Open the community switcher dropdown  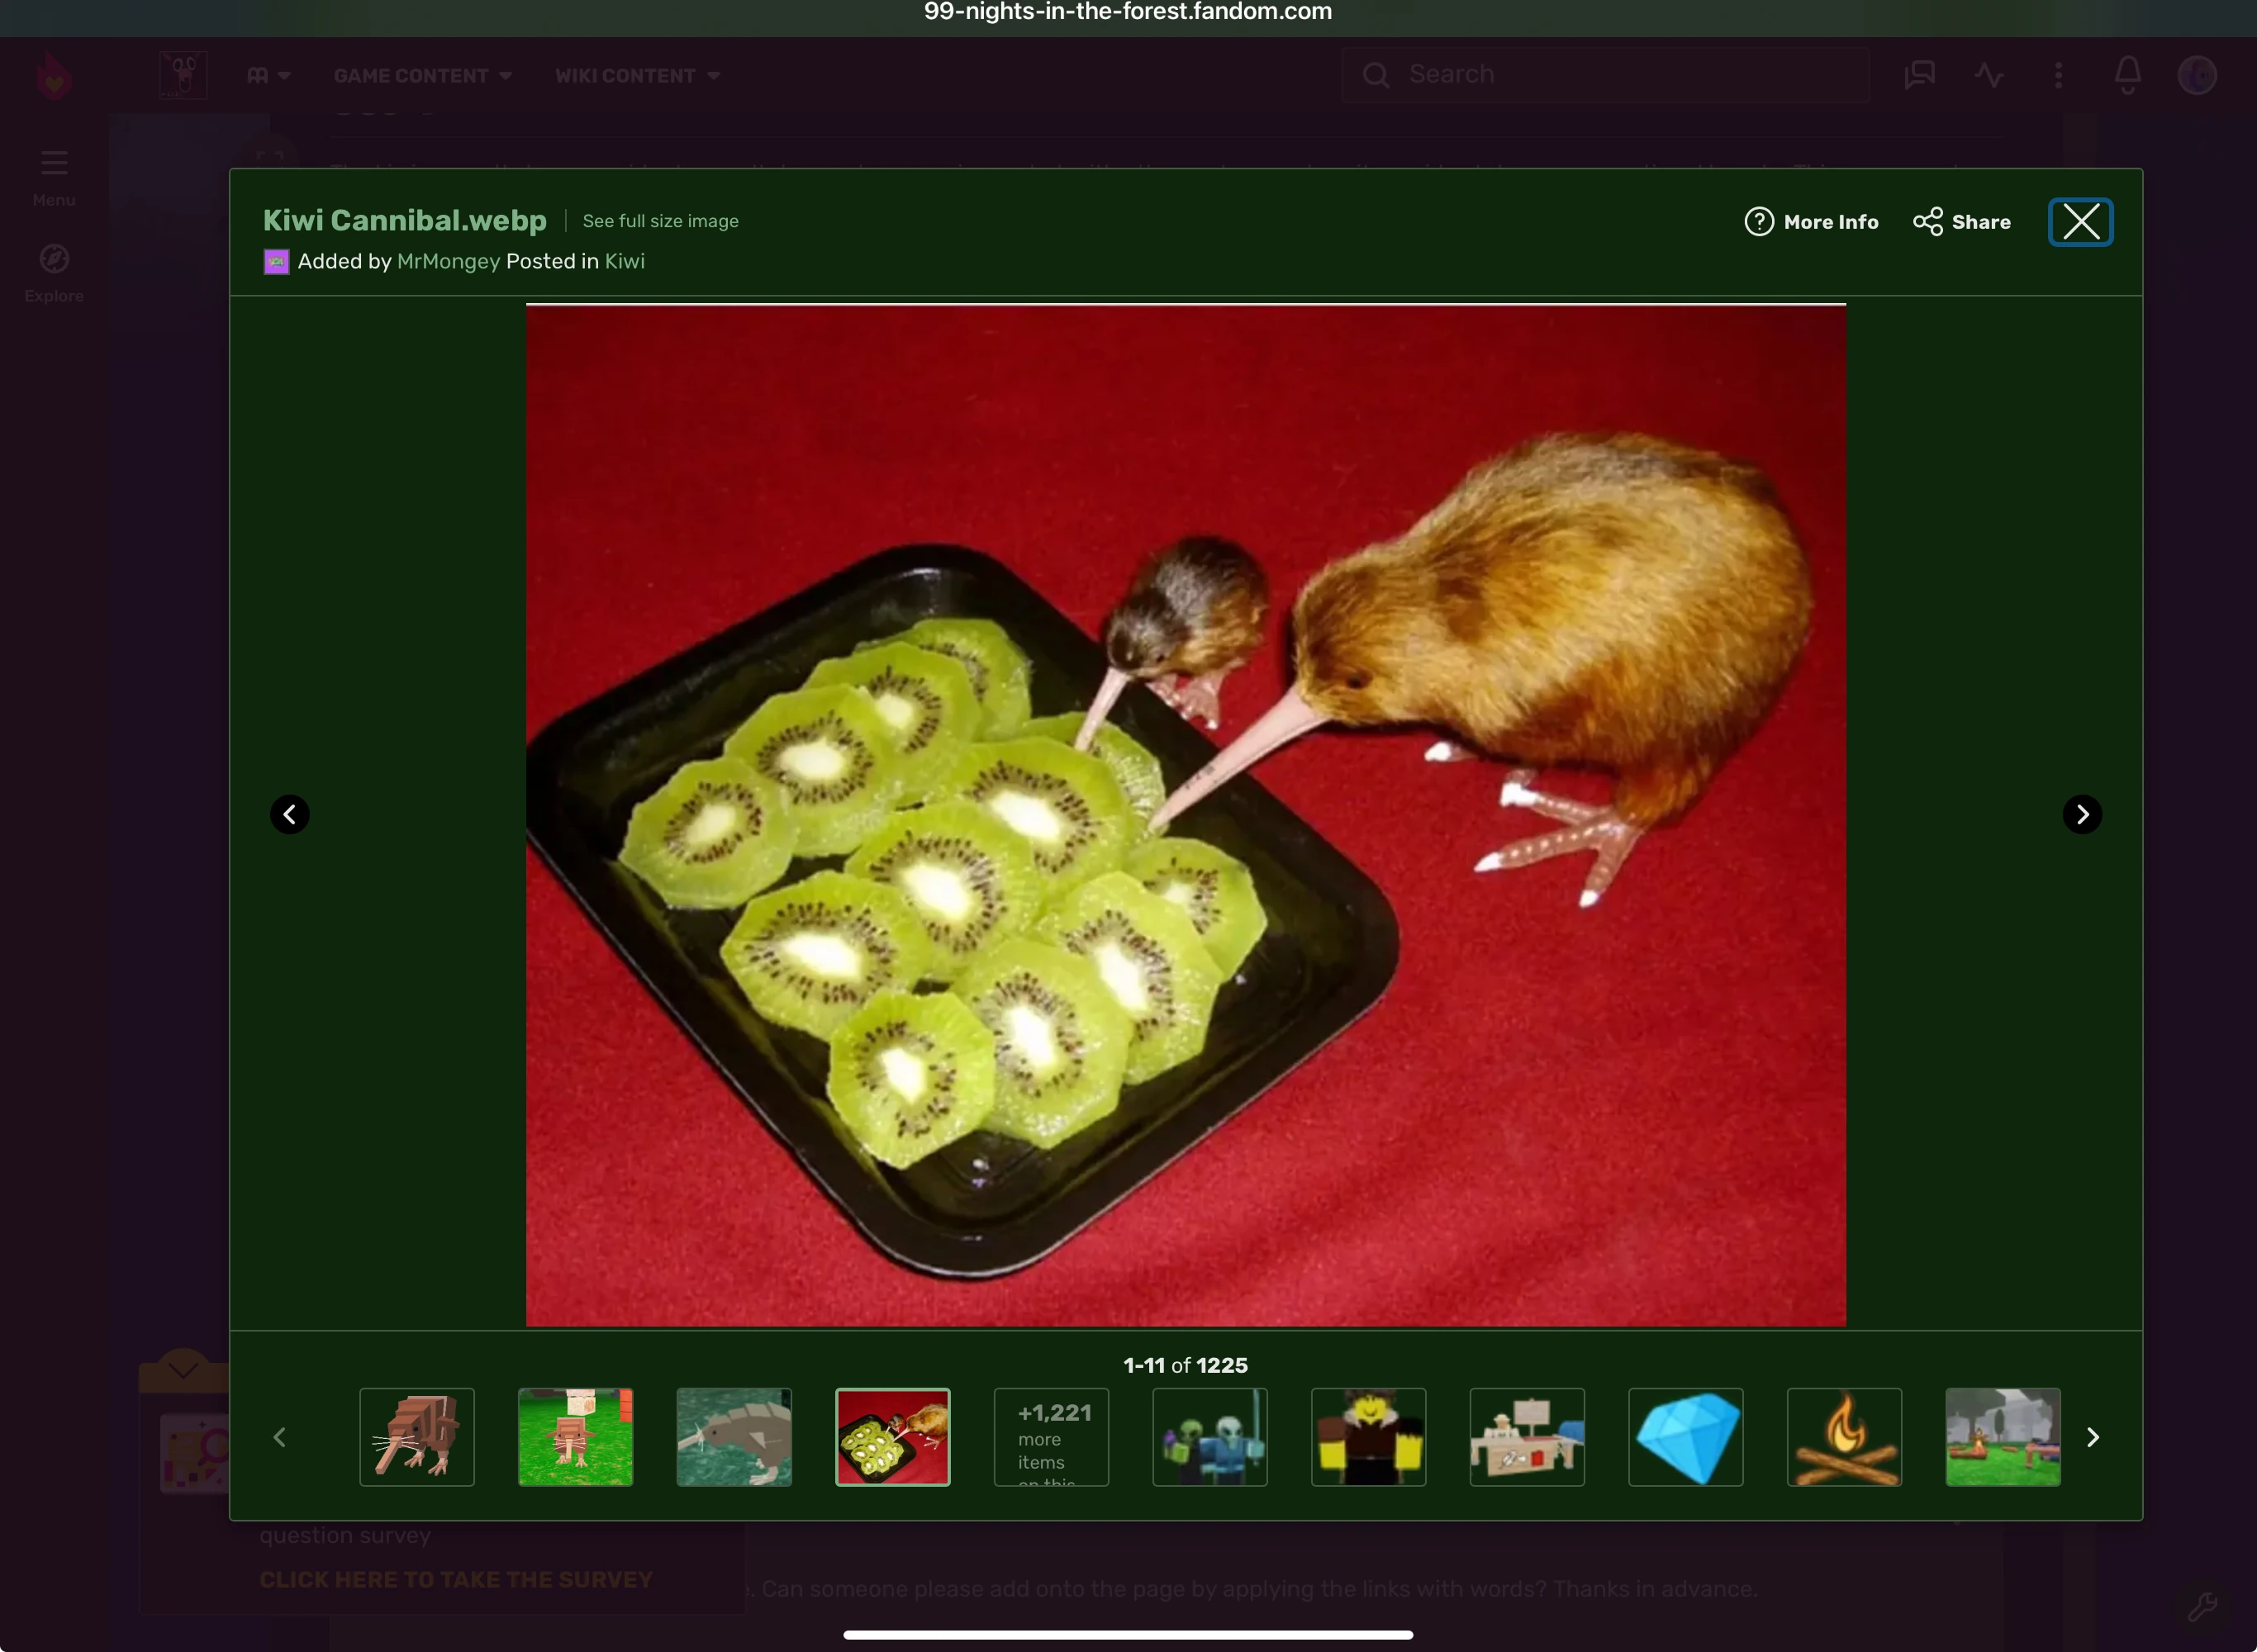pyautogui.click(x=266, y=75)
